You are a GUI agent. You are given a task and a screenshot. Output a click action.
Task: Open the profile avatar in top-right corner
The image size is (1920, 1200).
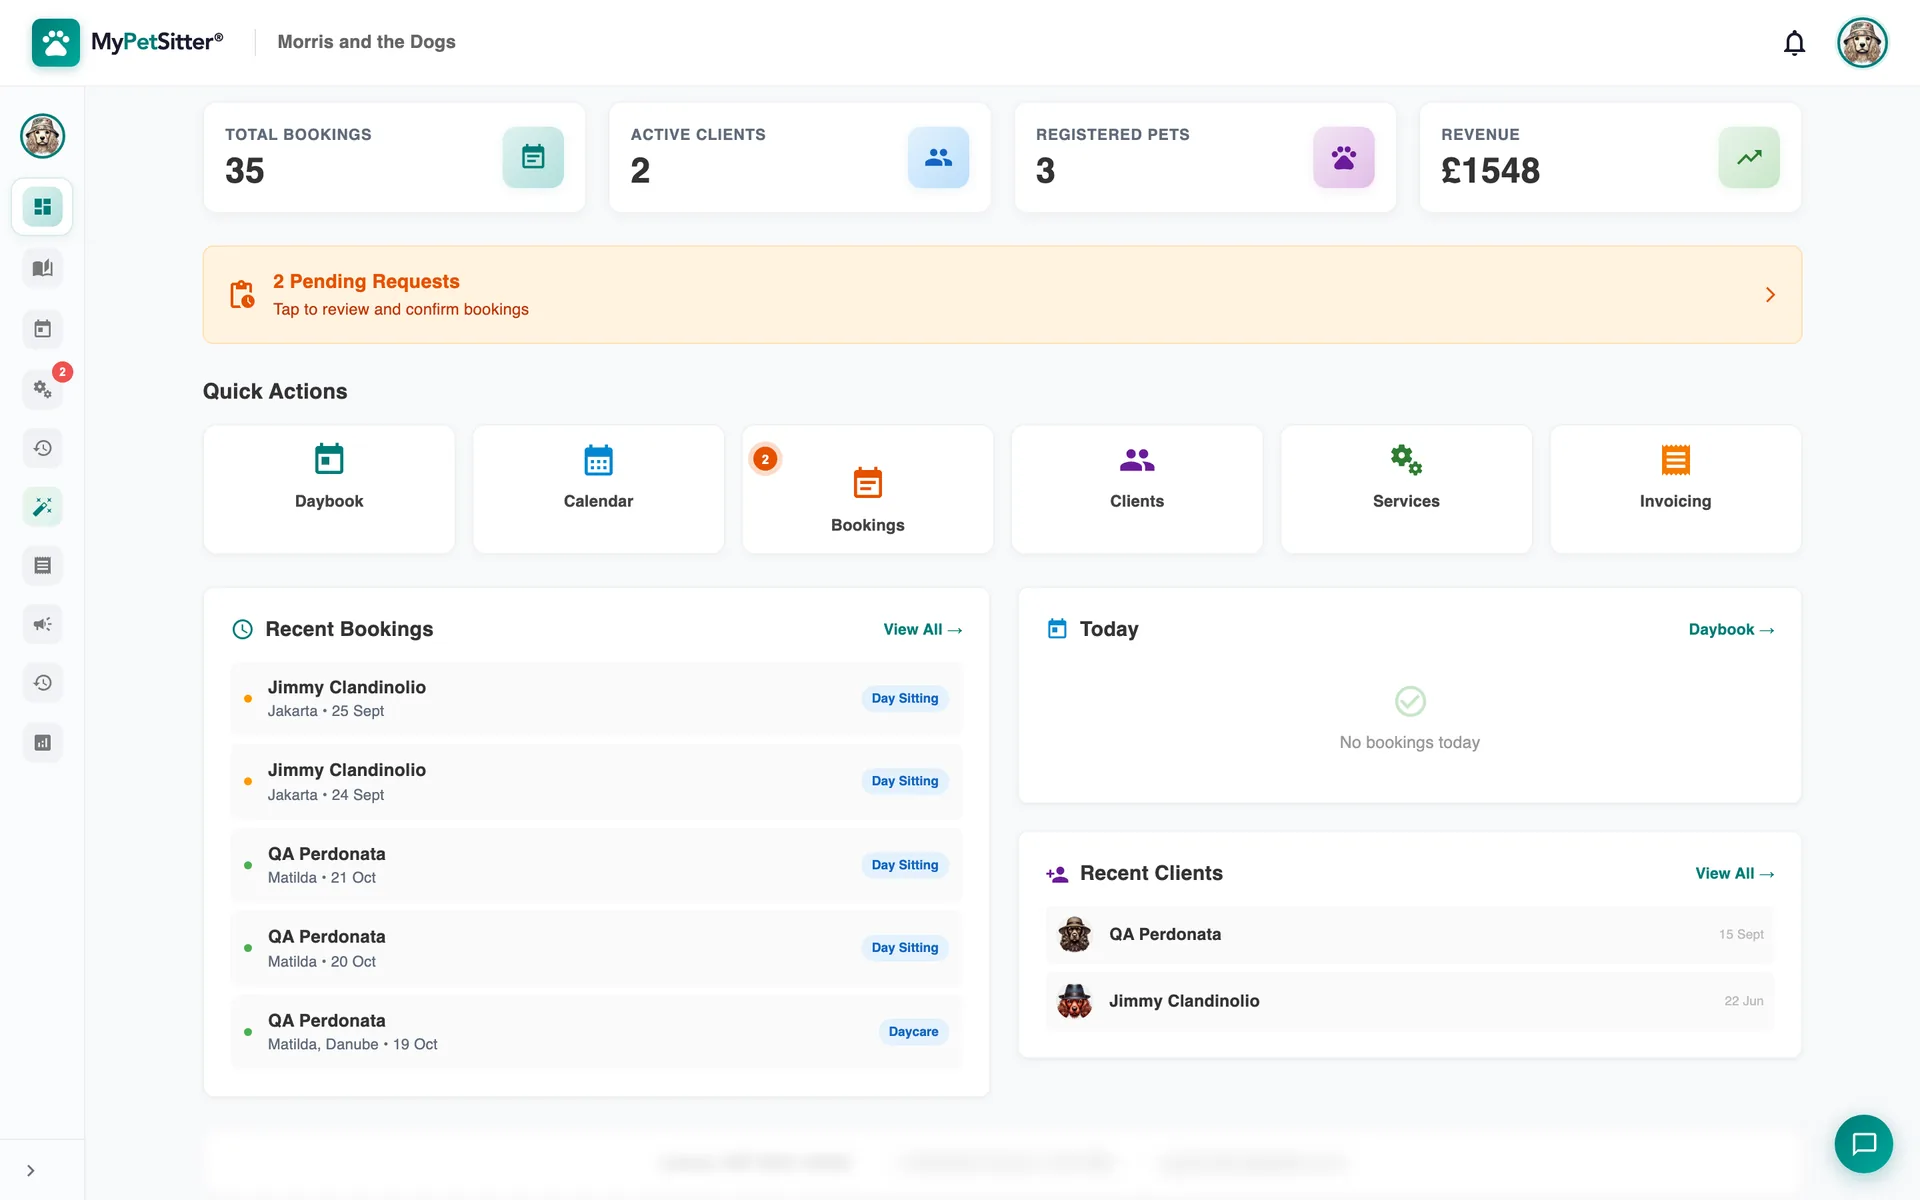(1862, 43)
